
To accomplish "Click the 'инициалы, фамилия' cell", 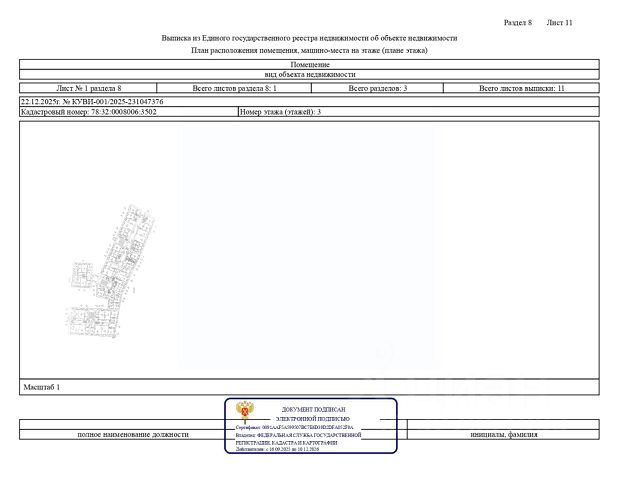I will (503, 434).
